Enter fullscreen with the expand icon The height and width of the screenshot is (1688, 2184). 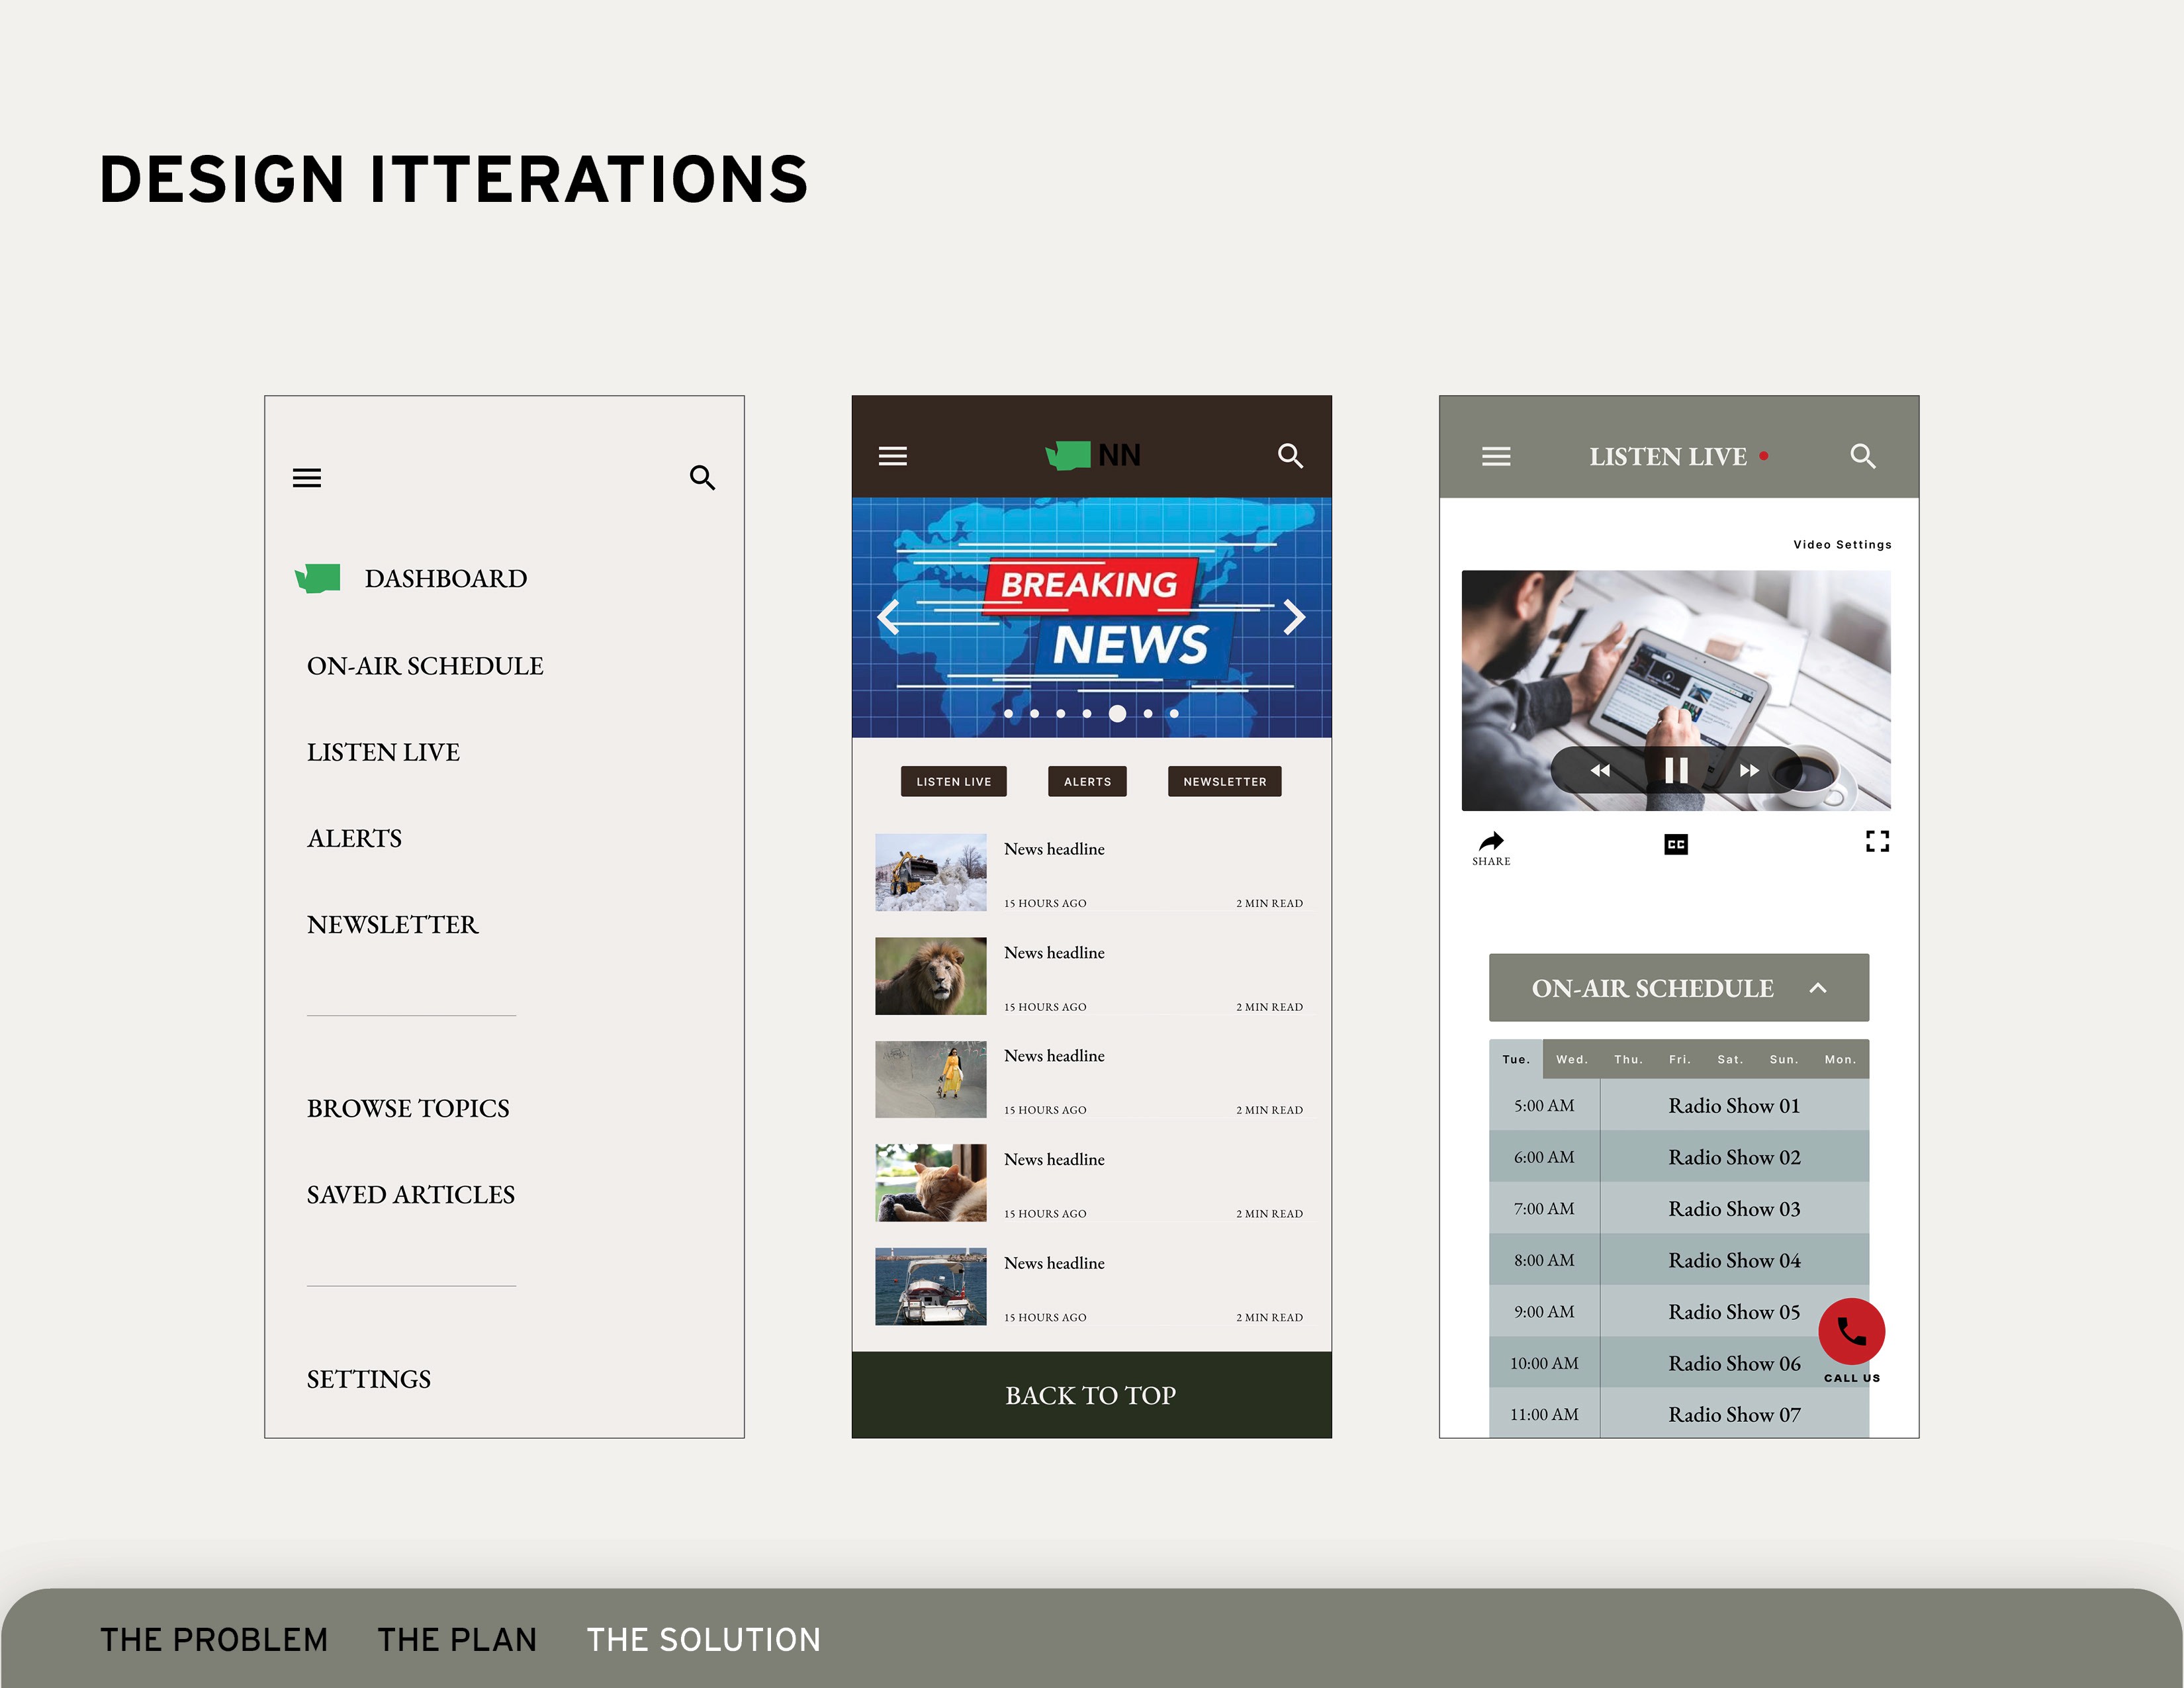click(x=1877, y=842)
